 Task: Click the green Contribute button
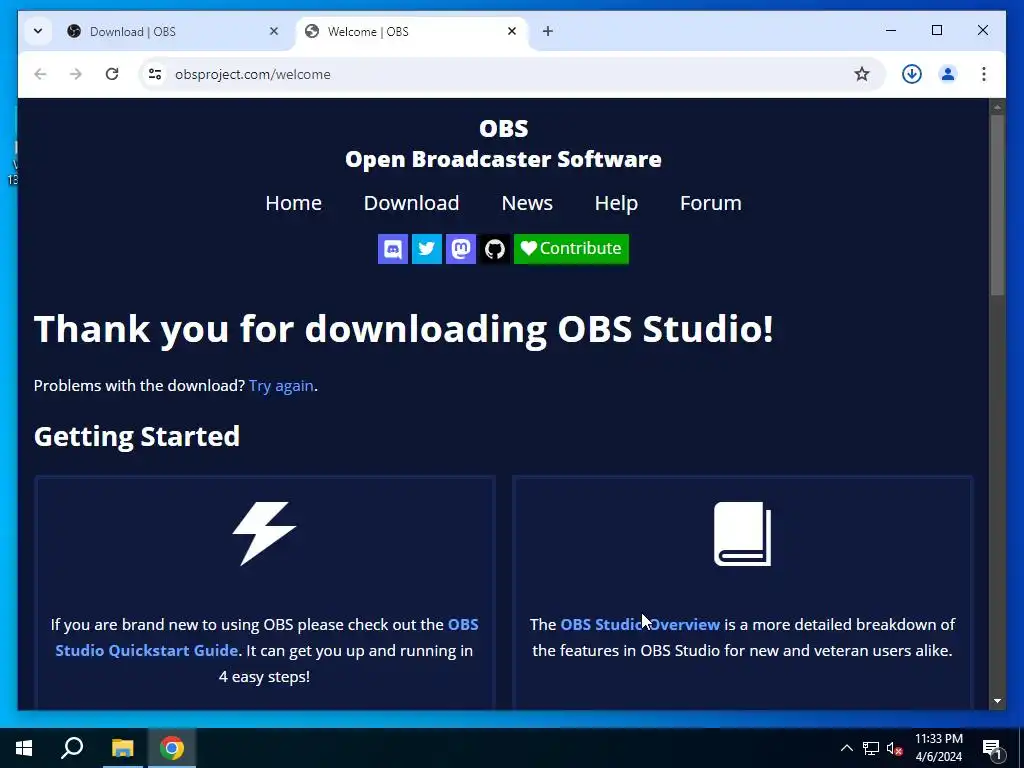click(571, 249)
